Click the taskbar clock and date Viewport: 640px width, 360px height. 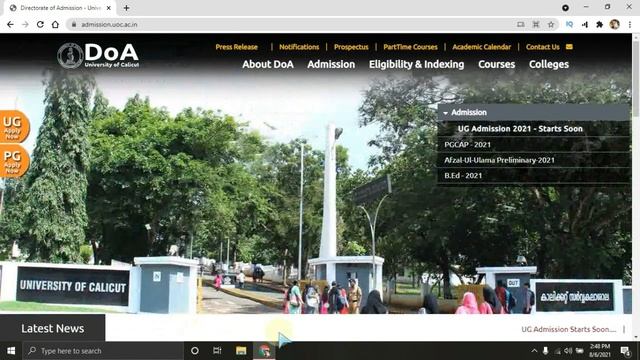pyautogui.click(x=599, y=351)
